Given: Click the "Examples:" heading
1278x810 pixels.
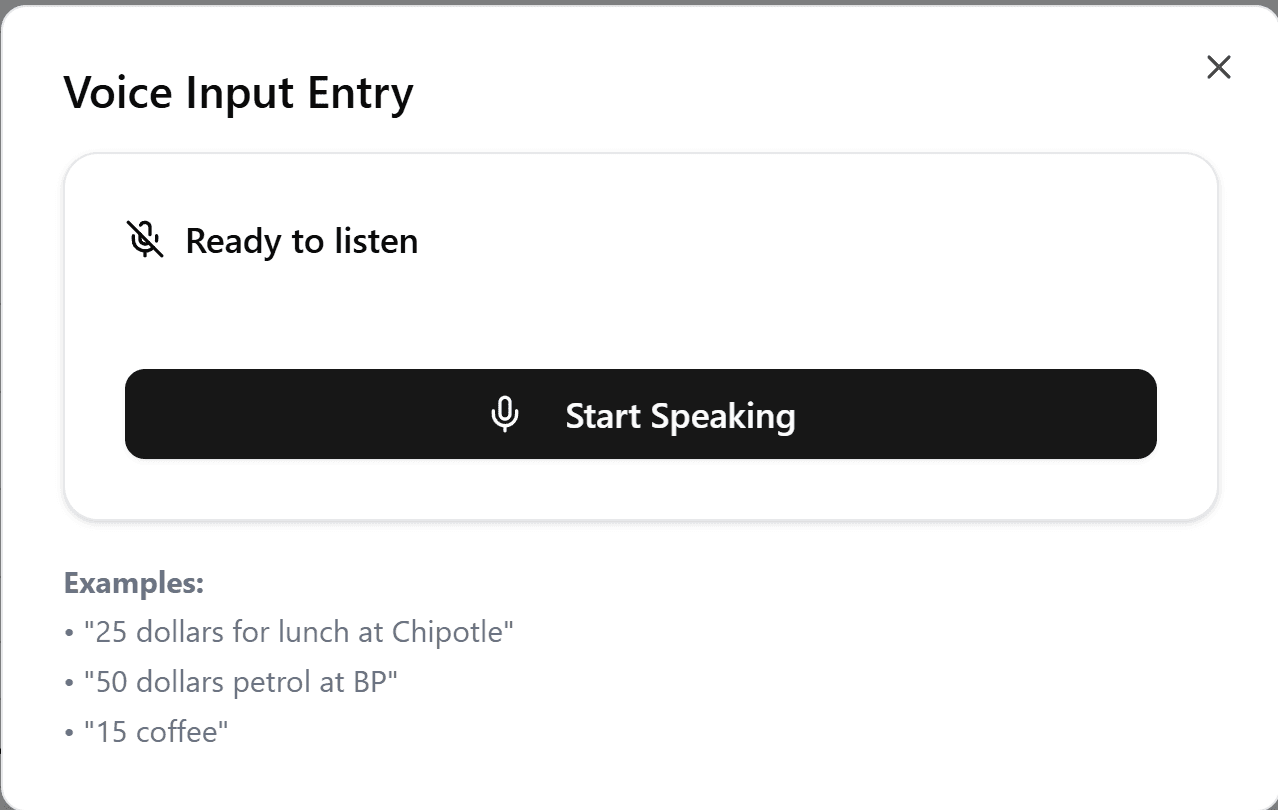Looking at the screenshot, I should tap(134, 583).
